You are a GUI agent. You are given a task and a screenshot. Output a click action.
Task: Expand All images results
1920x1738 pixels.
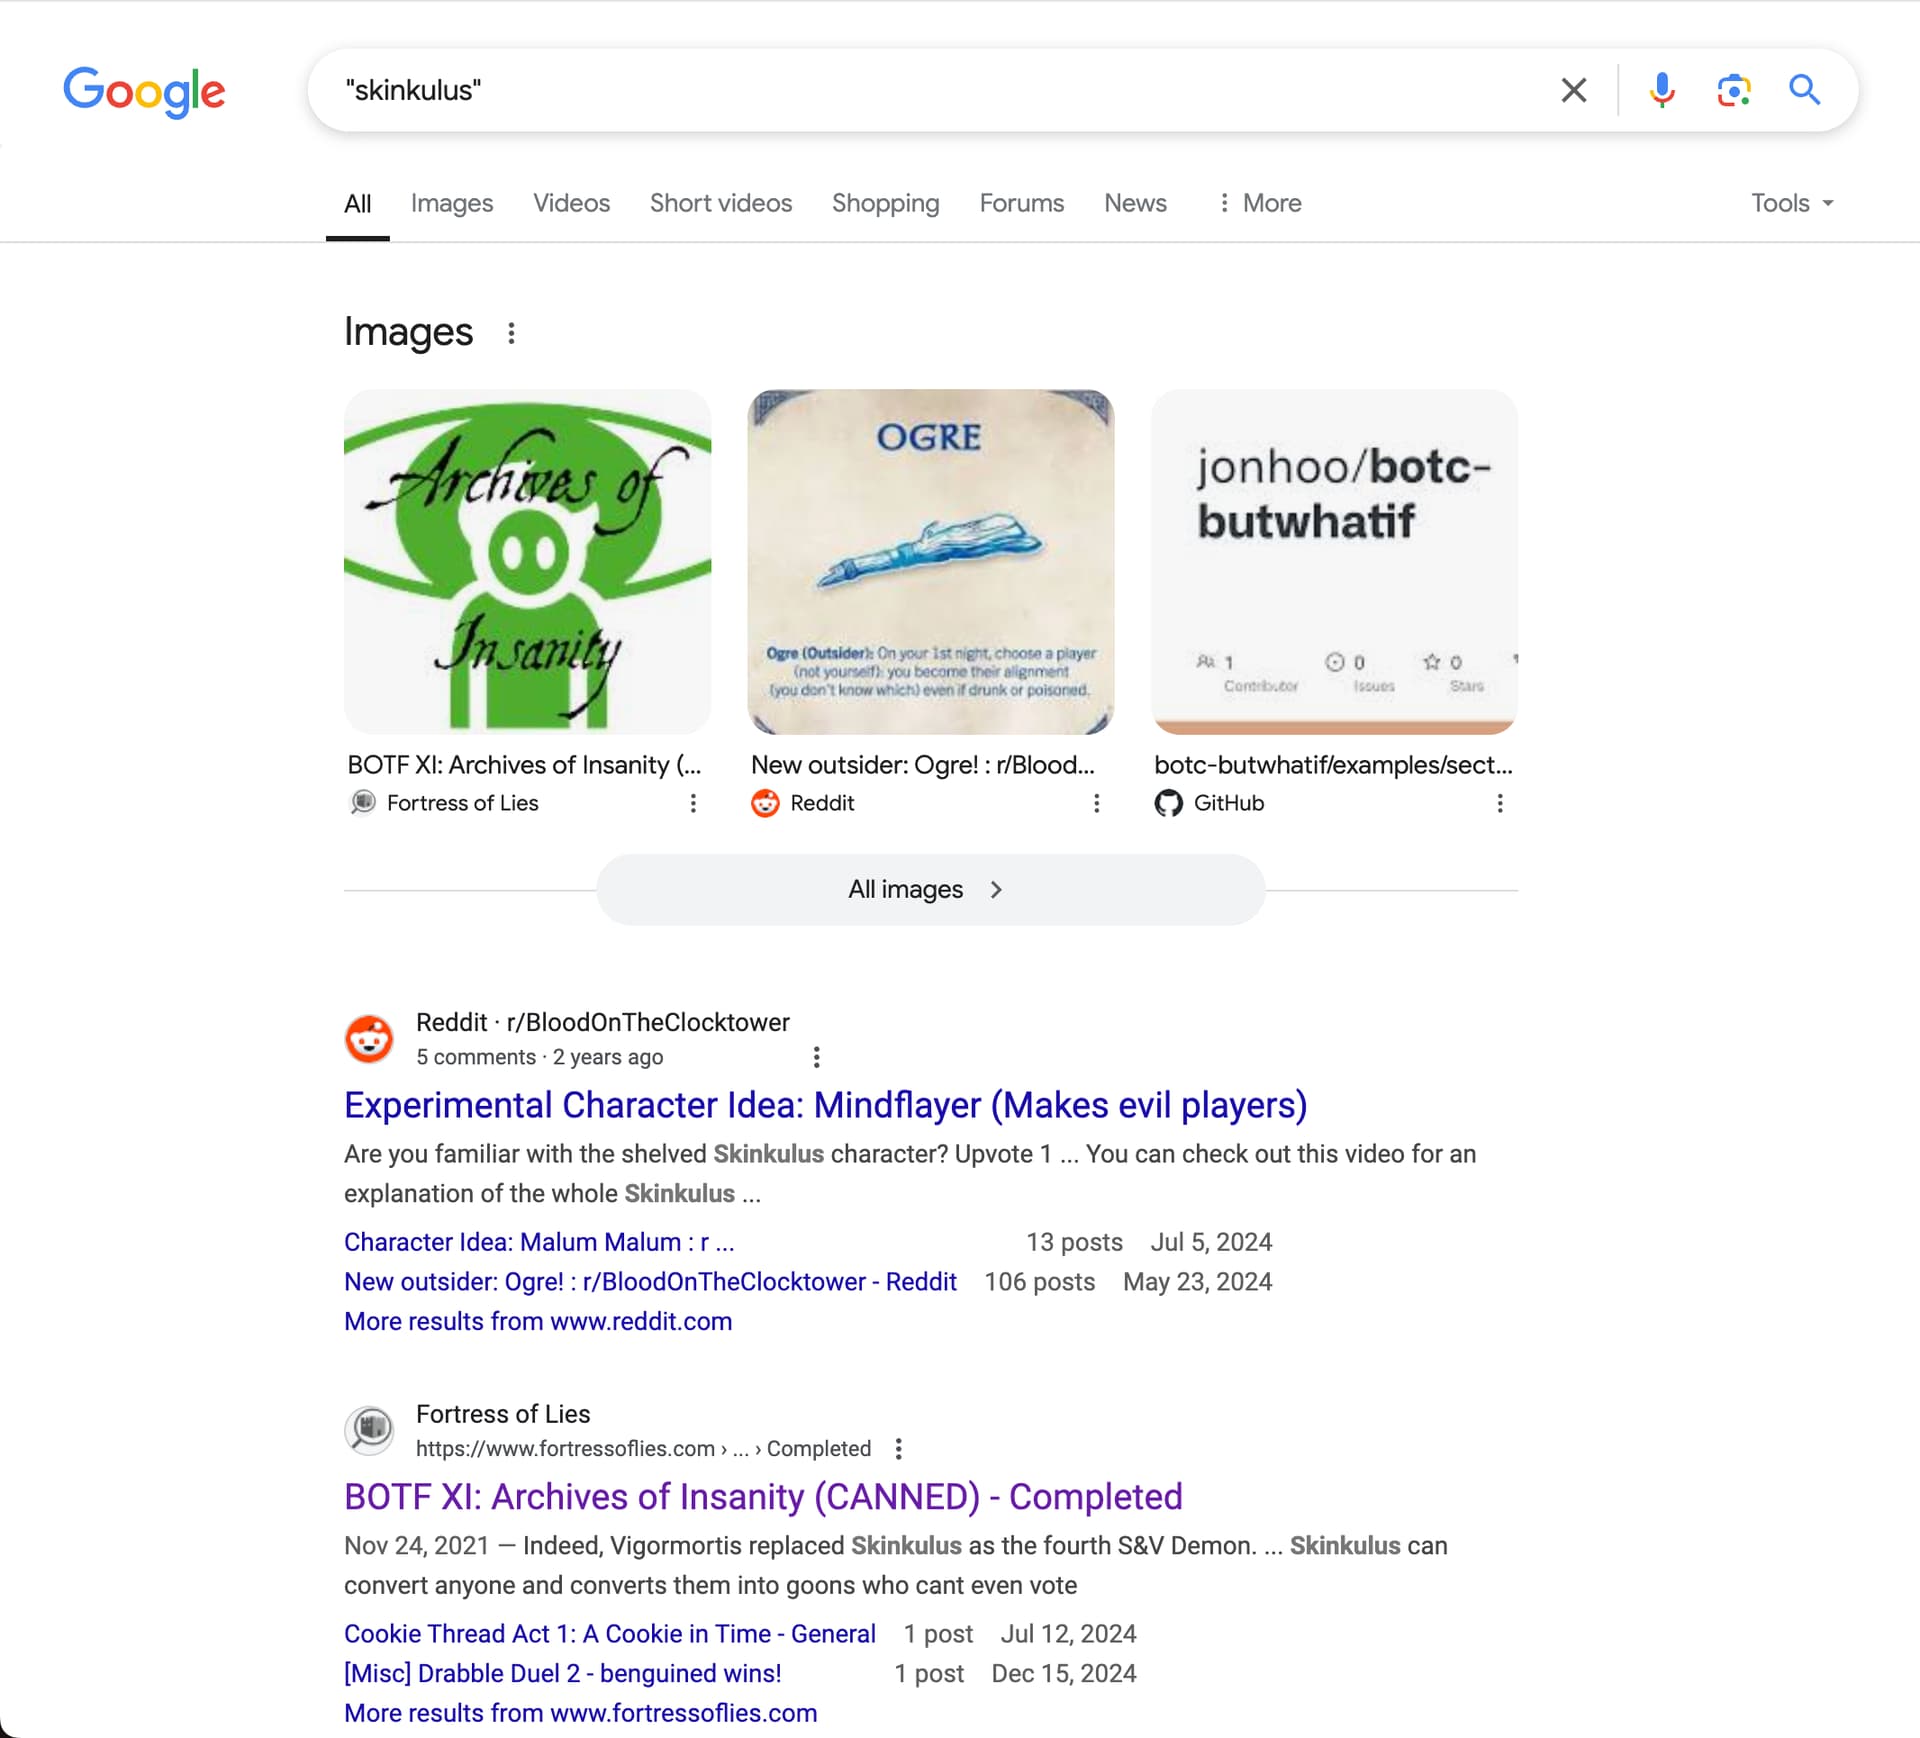click(x=930, y=889)
